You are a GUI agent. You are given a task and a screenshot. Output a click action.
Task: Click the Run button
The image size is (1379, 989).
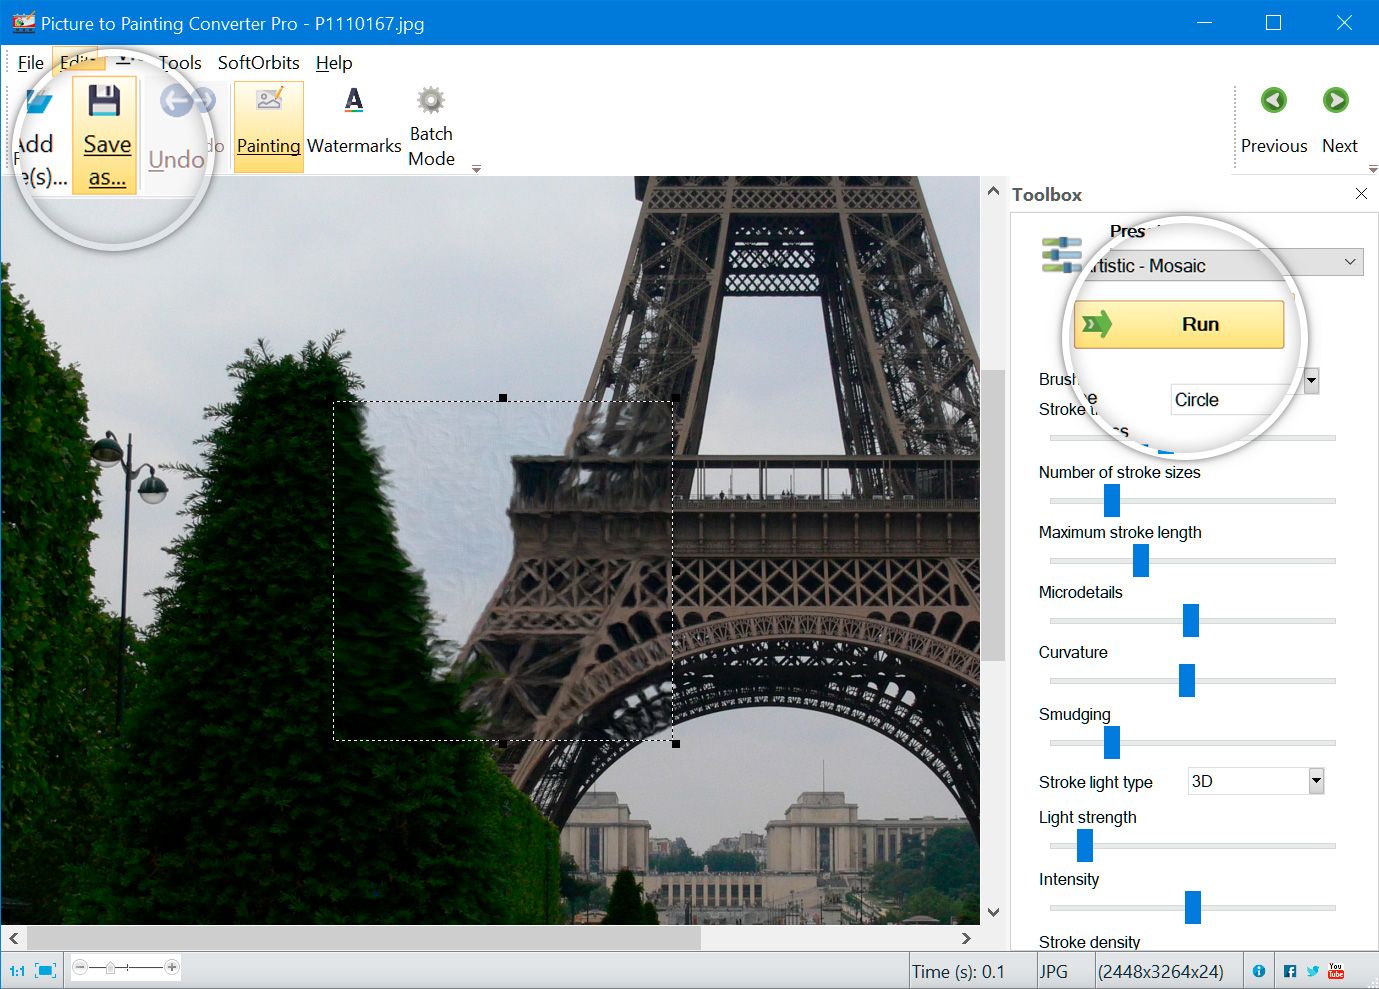point(1180,323)
